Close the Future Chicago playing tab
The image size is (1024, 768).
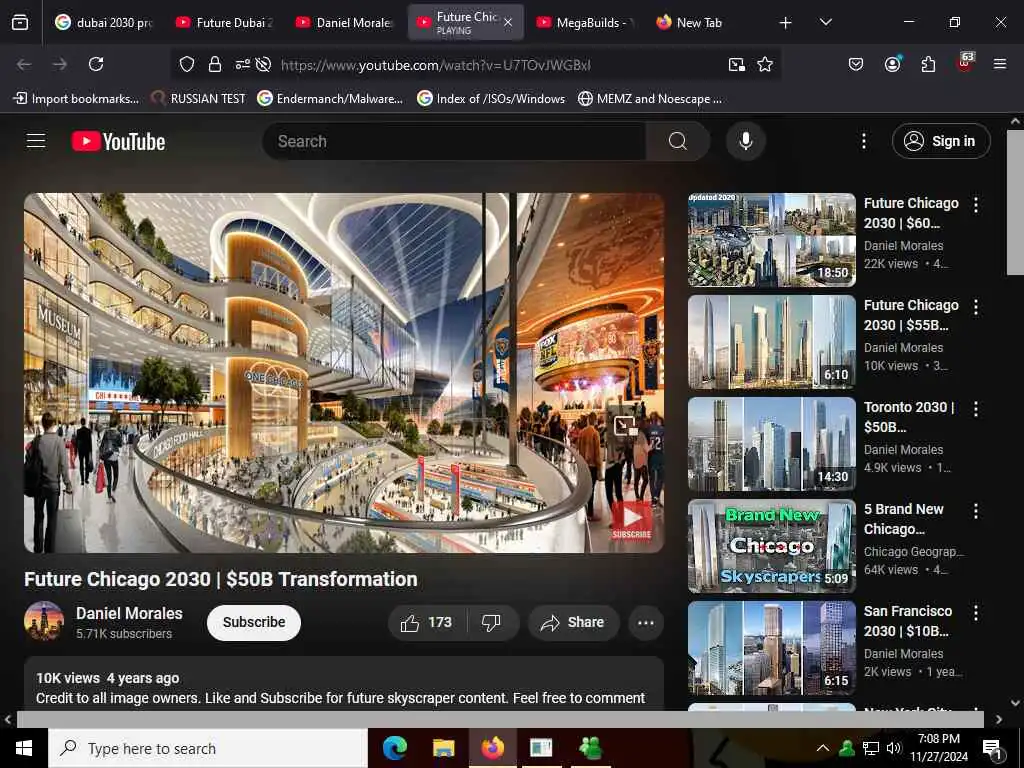[508, 22]
